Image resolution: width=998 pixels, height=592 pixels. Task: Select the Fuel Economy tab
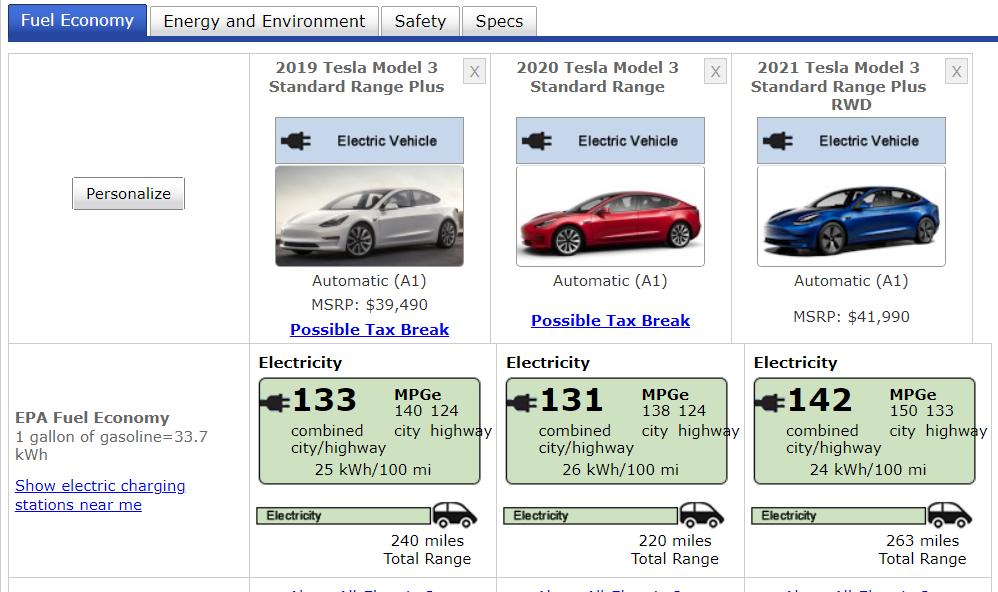point(77,21)
